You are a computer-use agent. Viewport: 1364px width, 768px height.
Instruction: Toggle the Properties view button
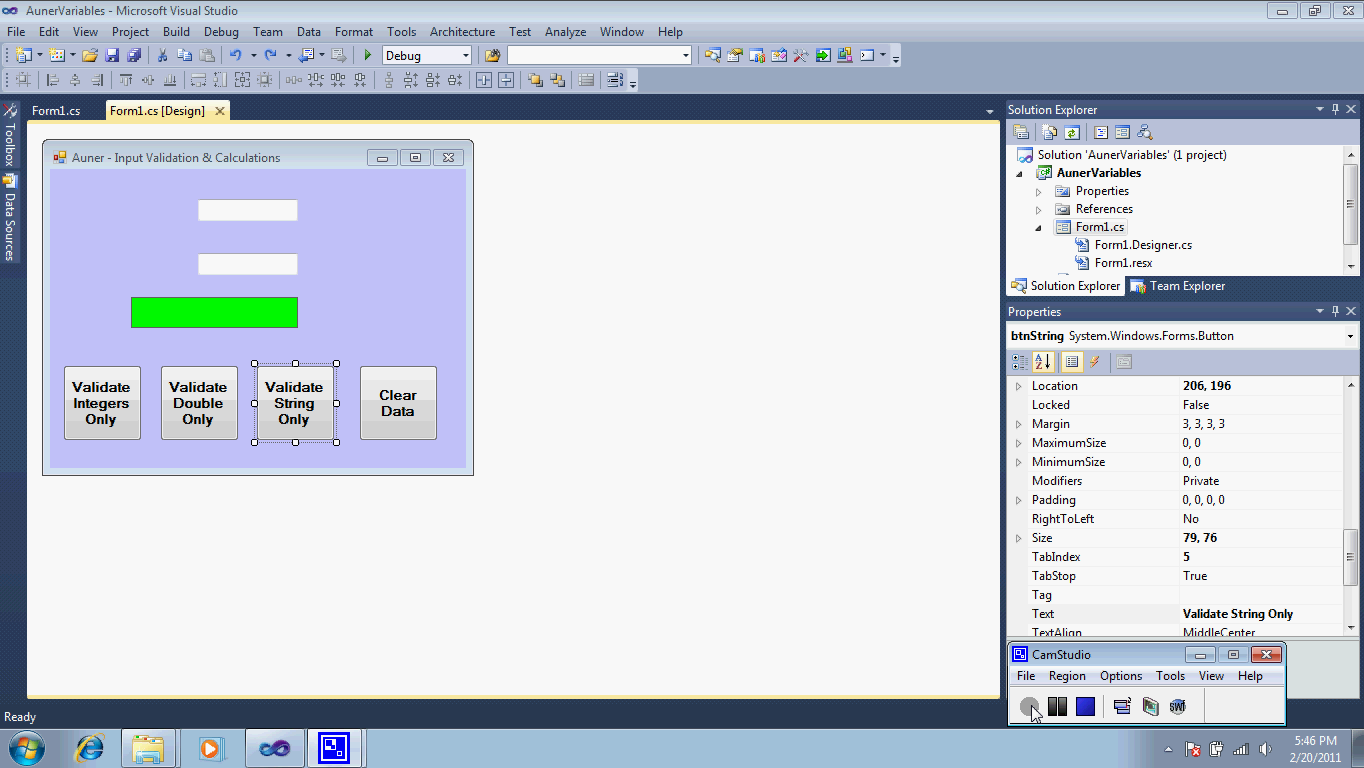(x=1072, y=362)
